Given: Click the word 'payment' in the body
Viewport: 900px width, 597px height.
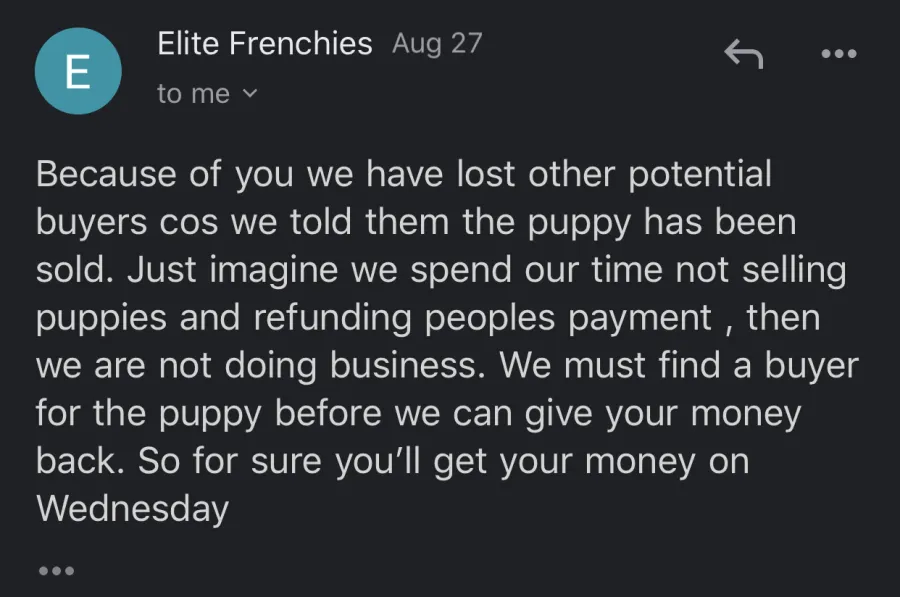Looking at the screenshot, I should click(x=640, y=317).
